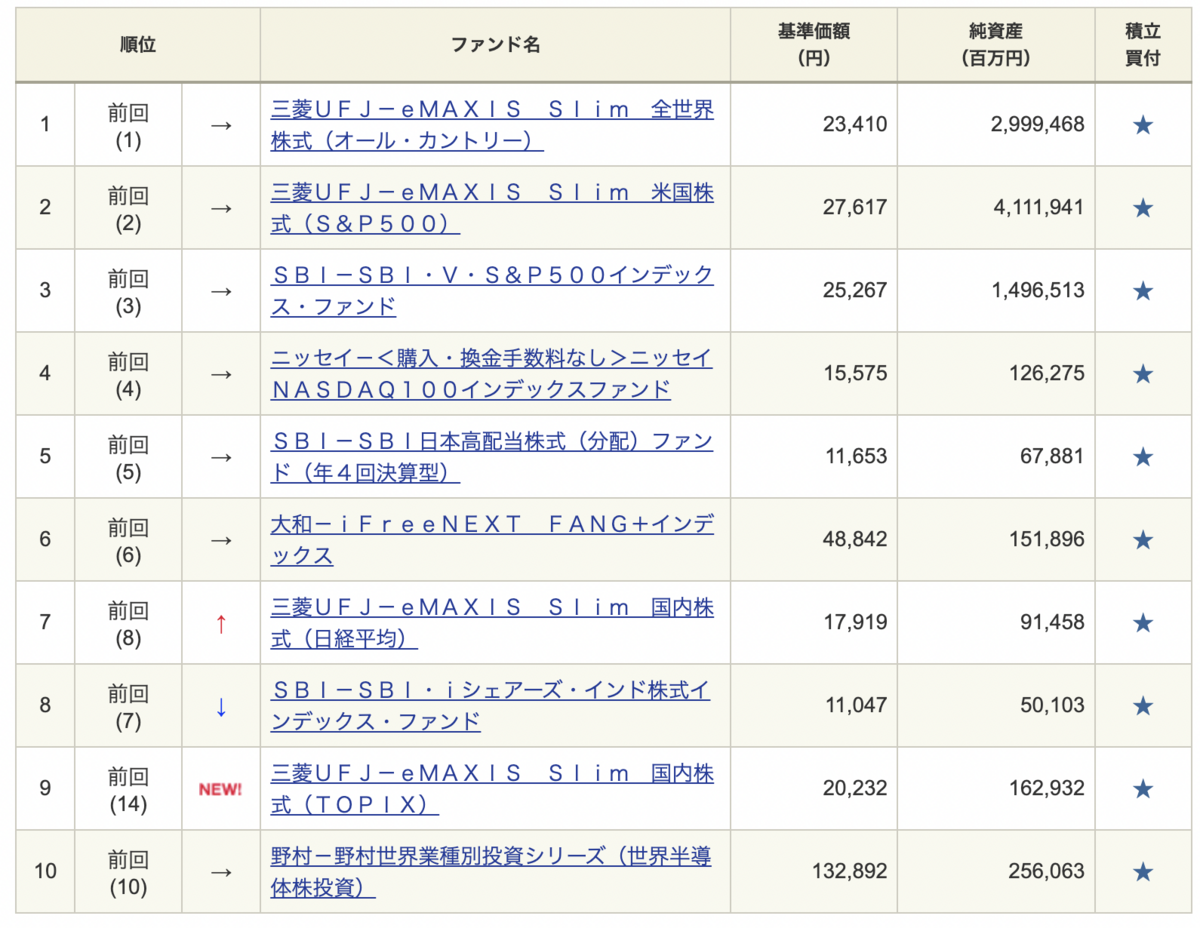Click the right arrow in rank 6 row
Viewport: 1200px width, 928px height.
click(221, 540)
